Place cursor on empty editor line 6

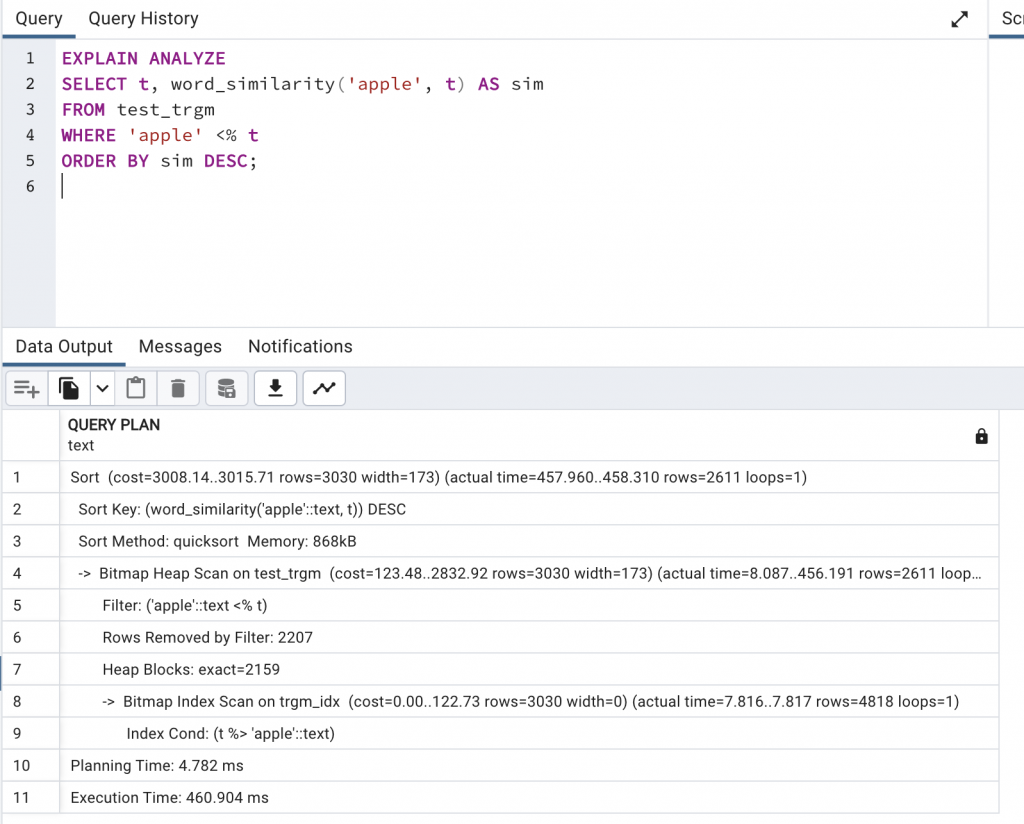point(521,187)
